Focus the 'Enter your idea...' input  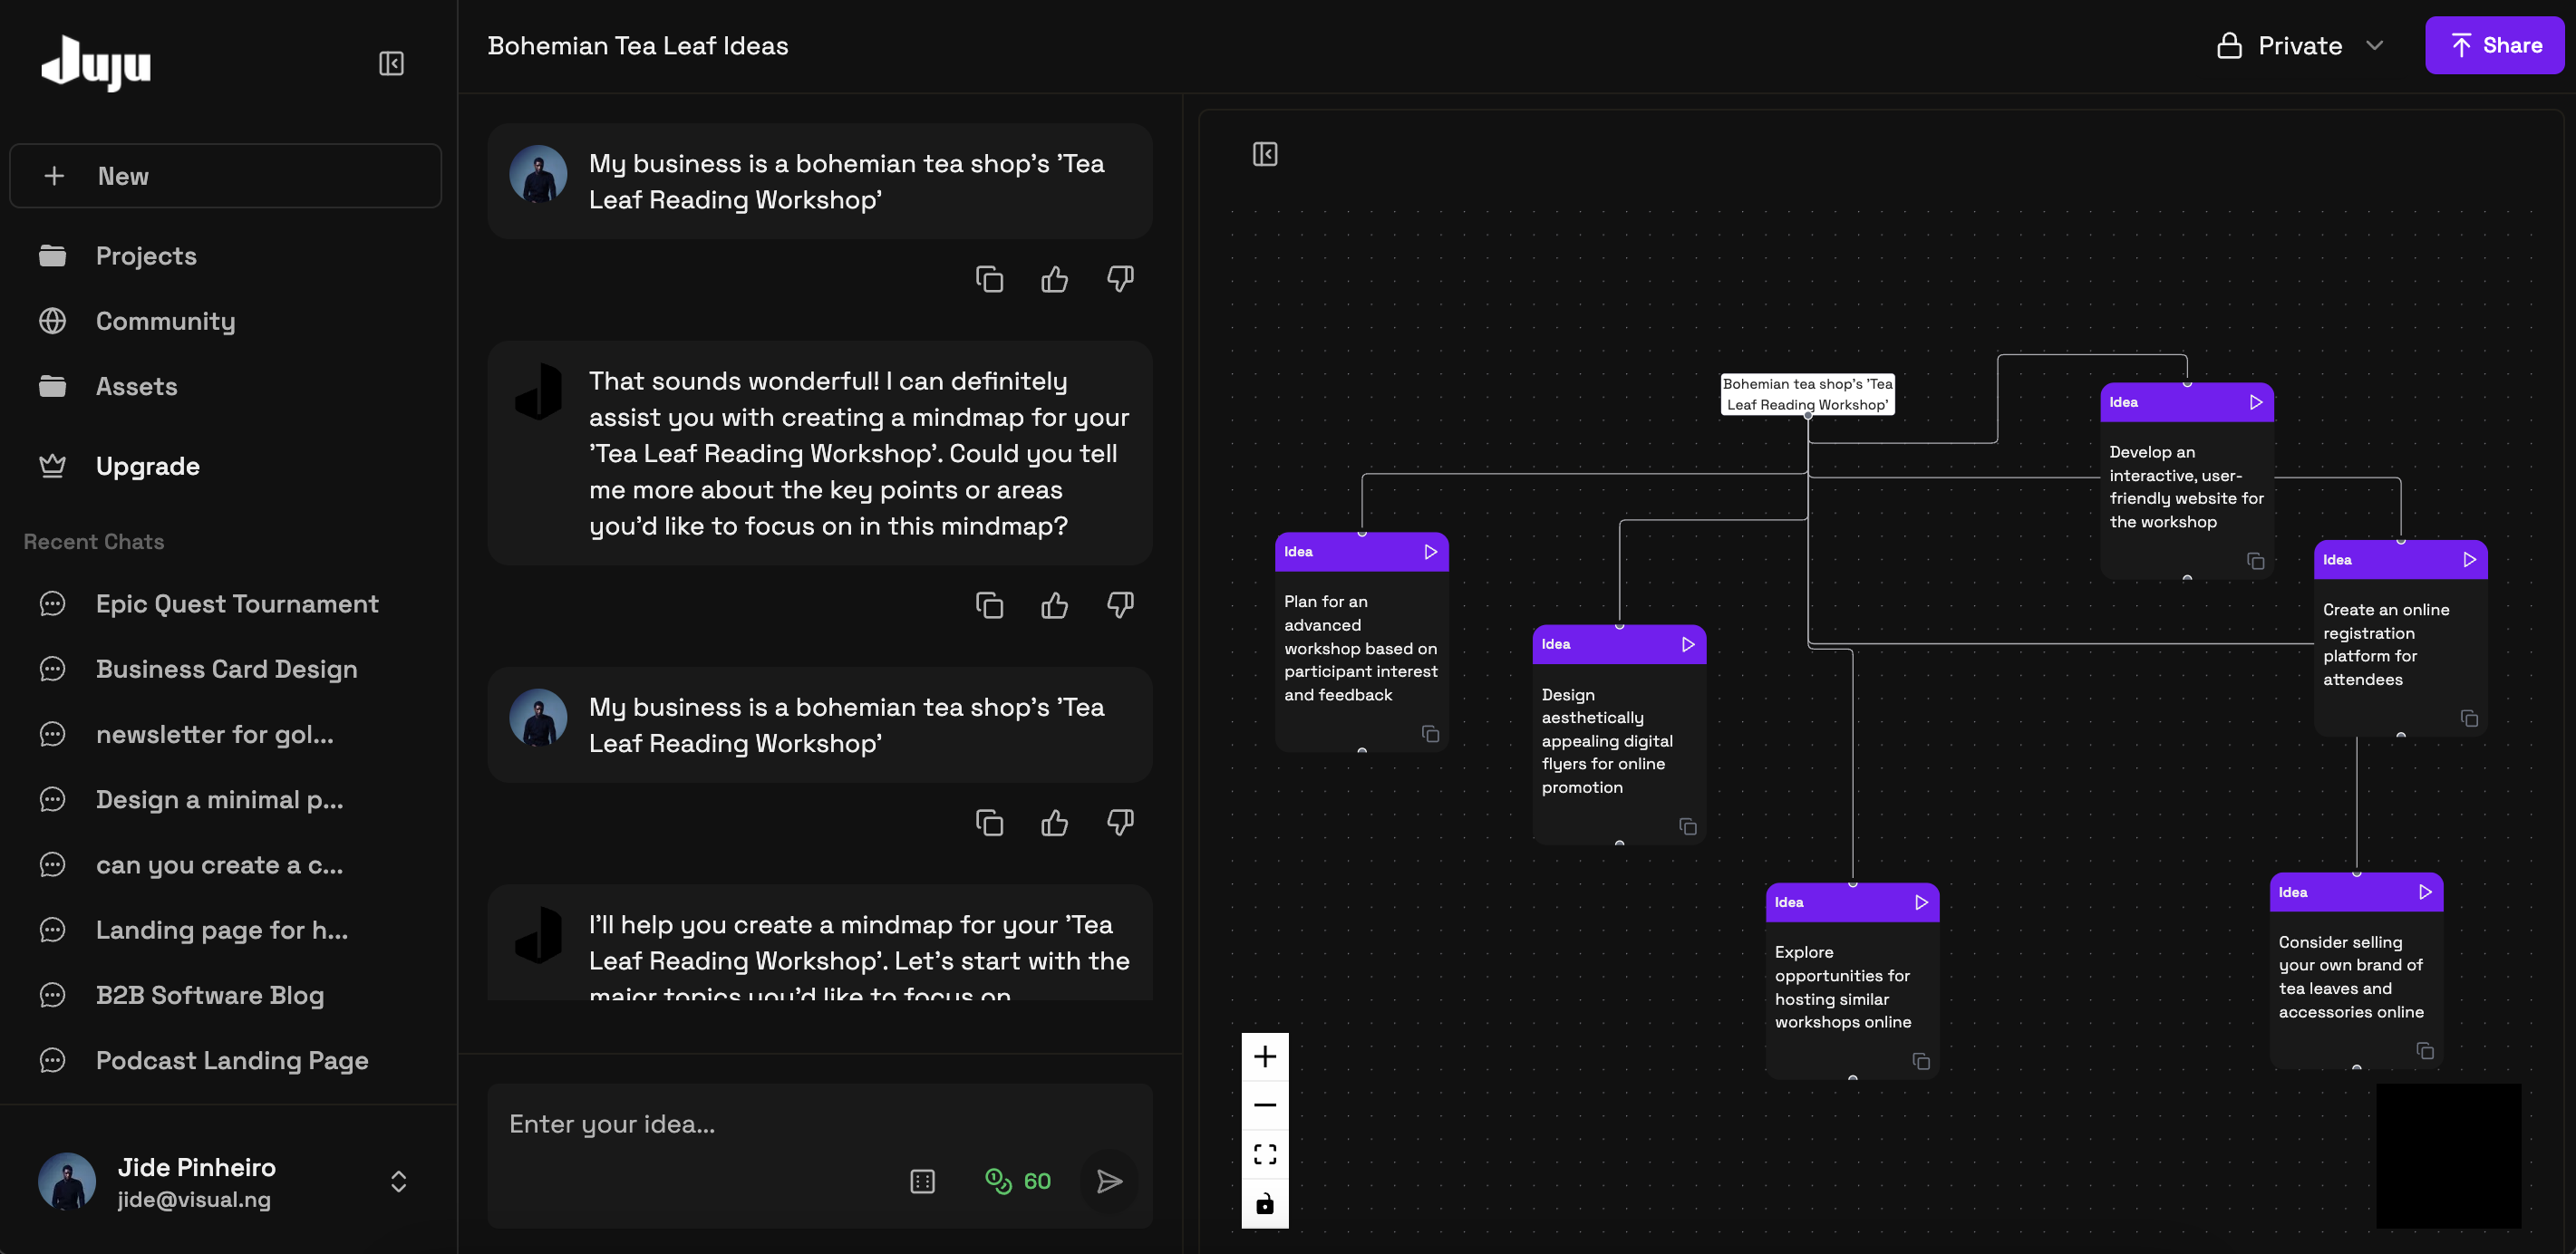[700, 1125]
